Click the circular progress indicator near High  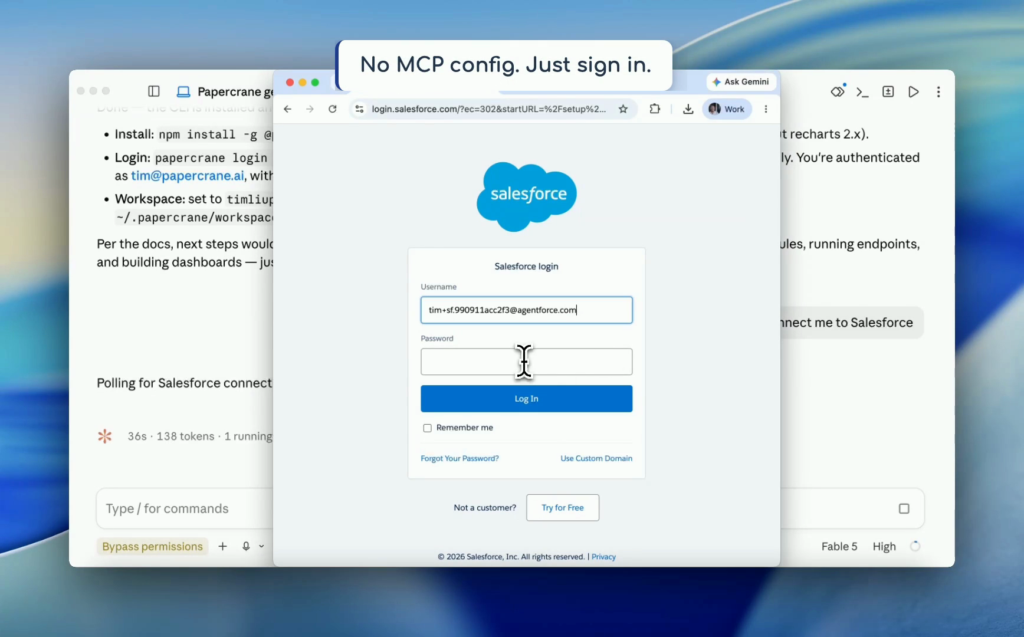pyautogui.click(x=915, y=546)
